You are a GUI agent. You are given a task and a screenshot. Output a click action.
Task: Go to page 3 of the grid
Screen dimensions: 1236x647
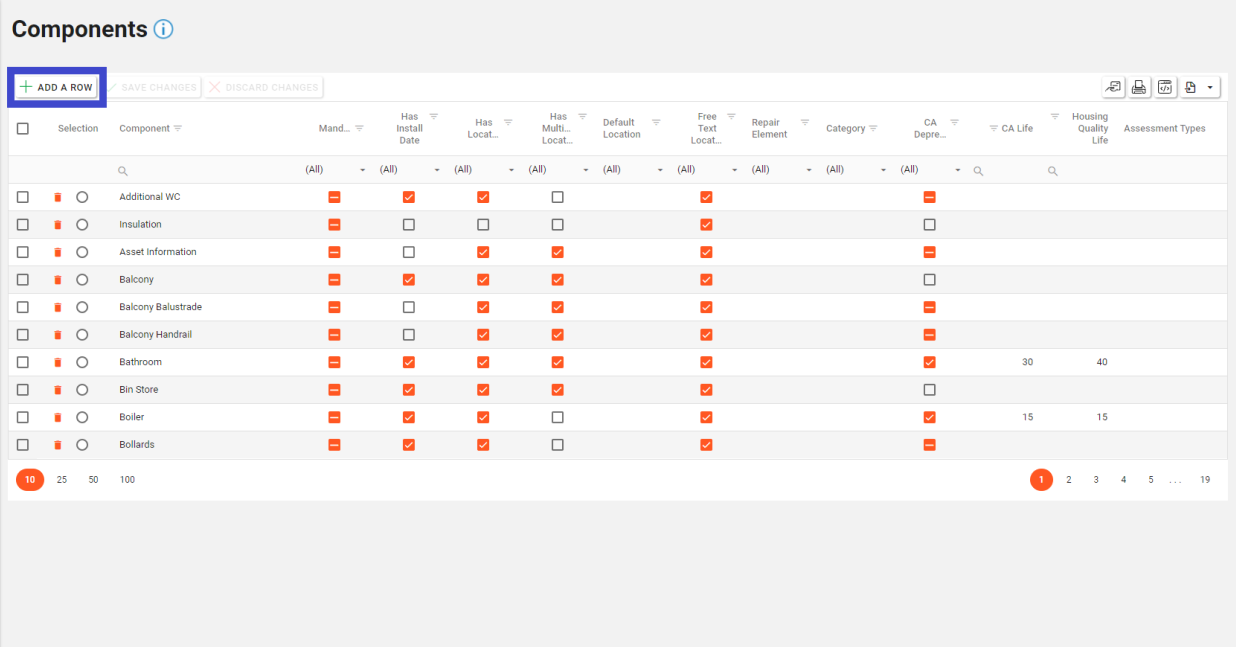[1096, 480]
